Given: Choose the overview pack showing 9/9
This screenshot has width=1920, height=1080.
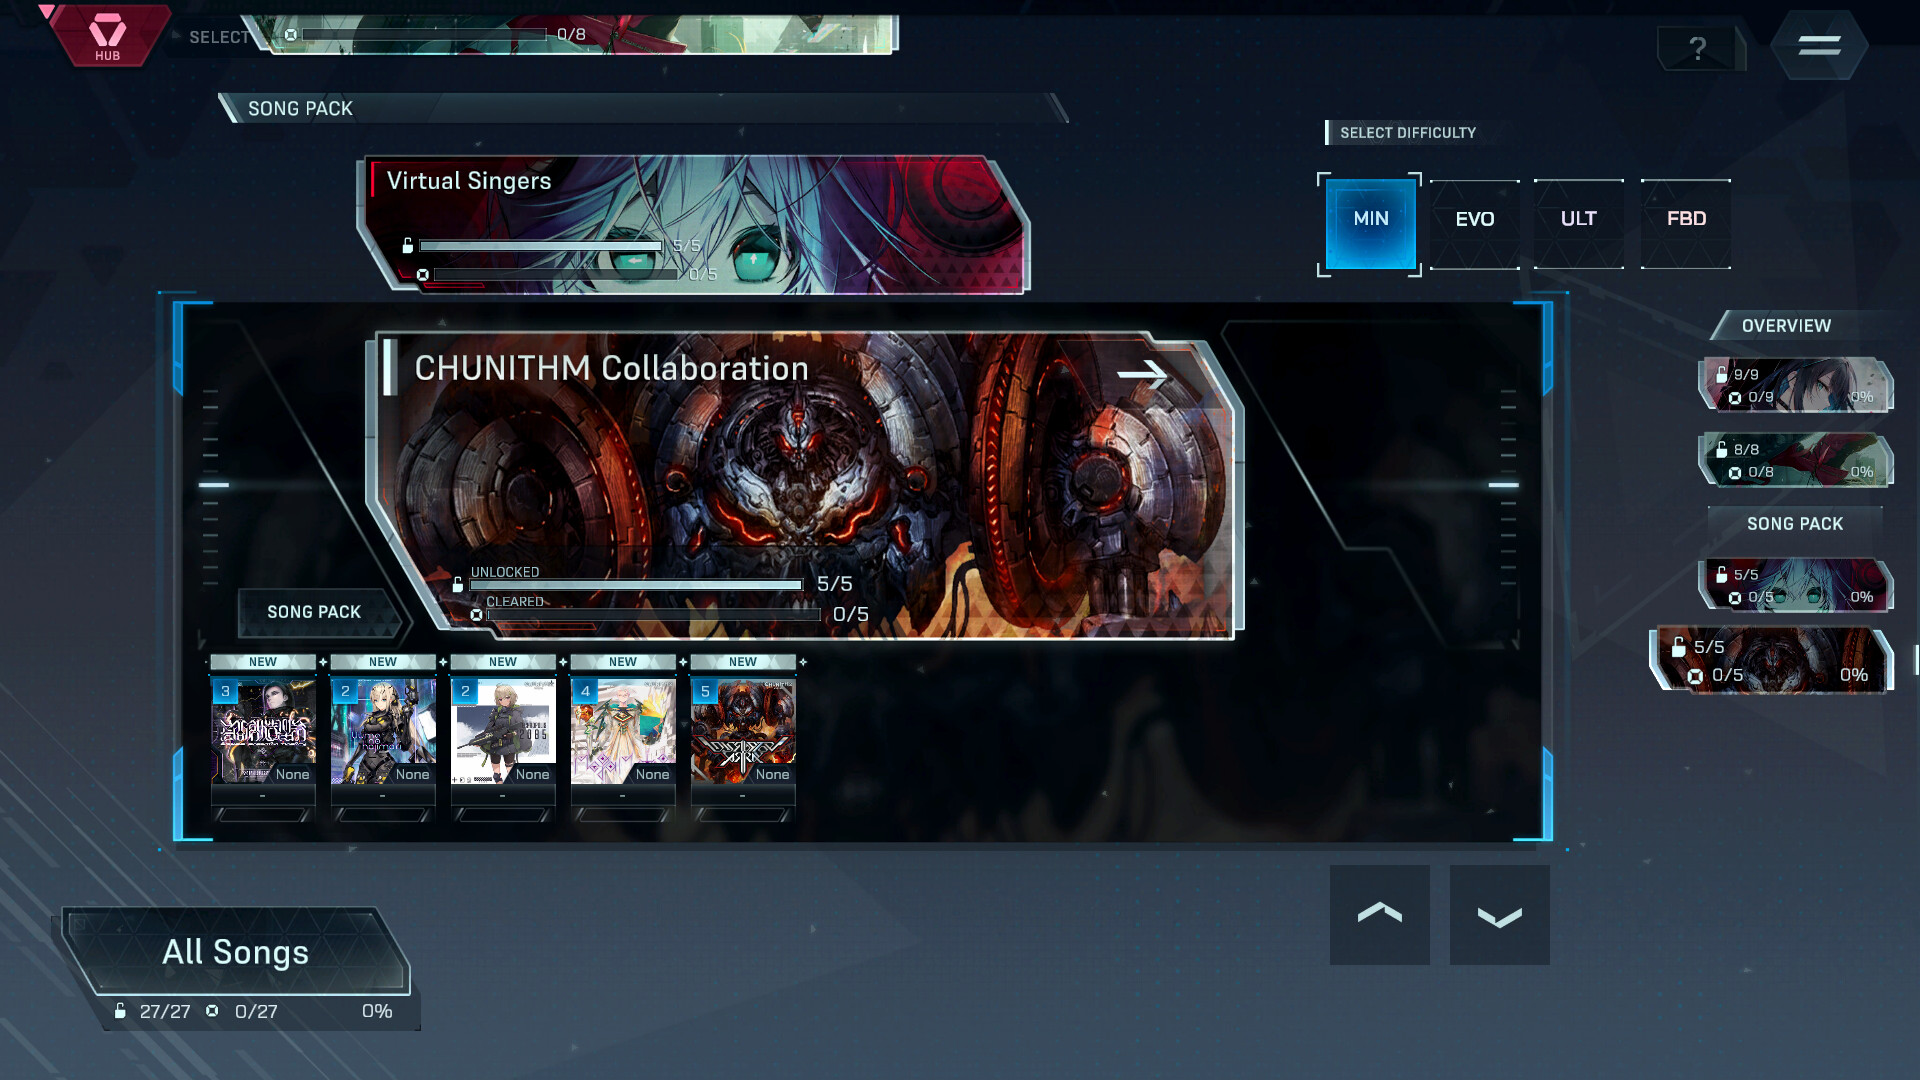Looking at the screenshot, I should point(1796,385).
